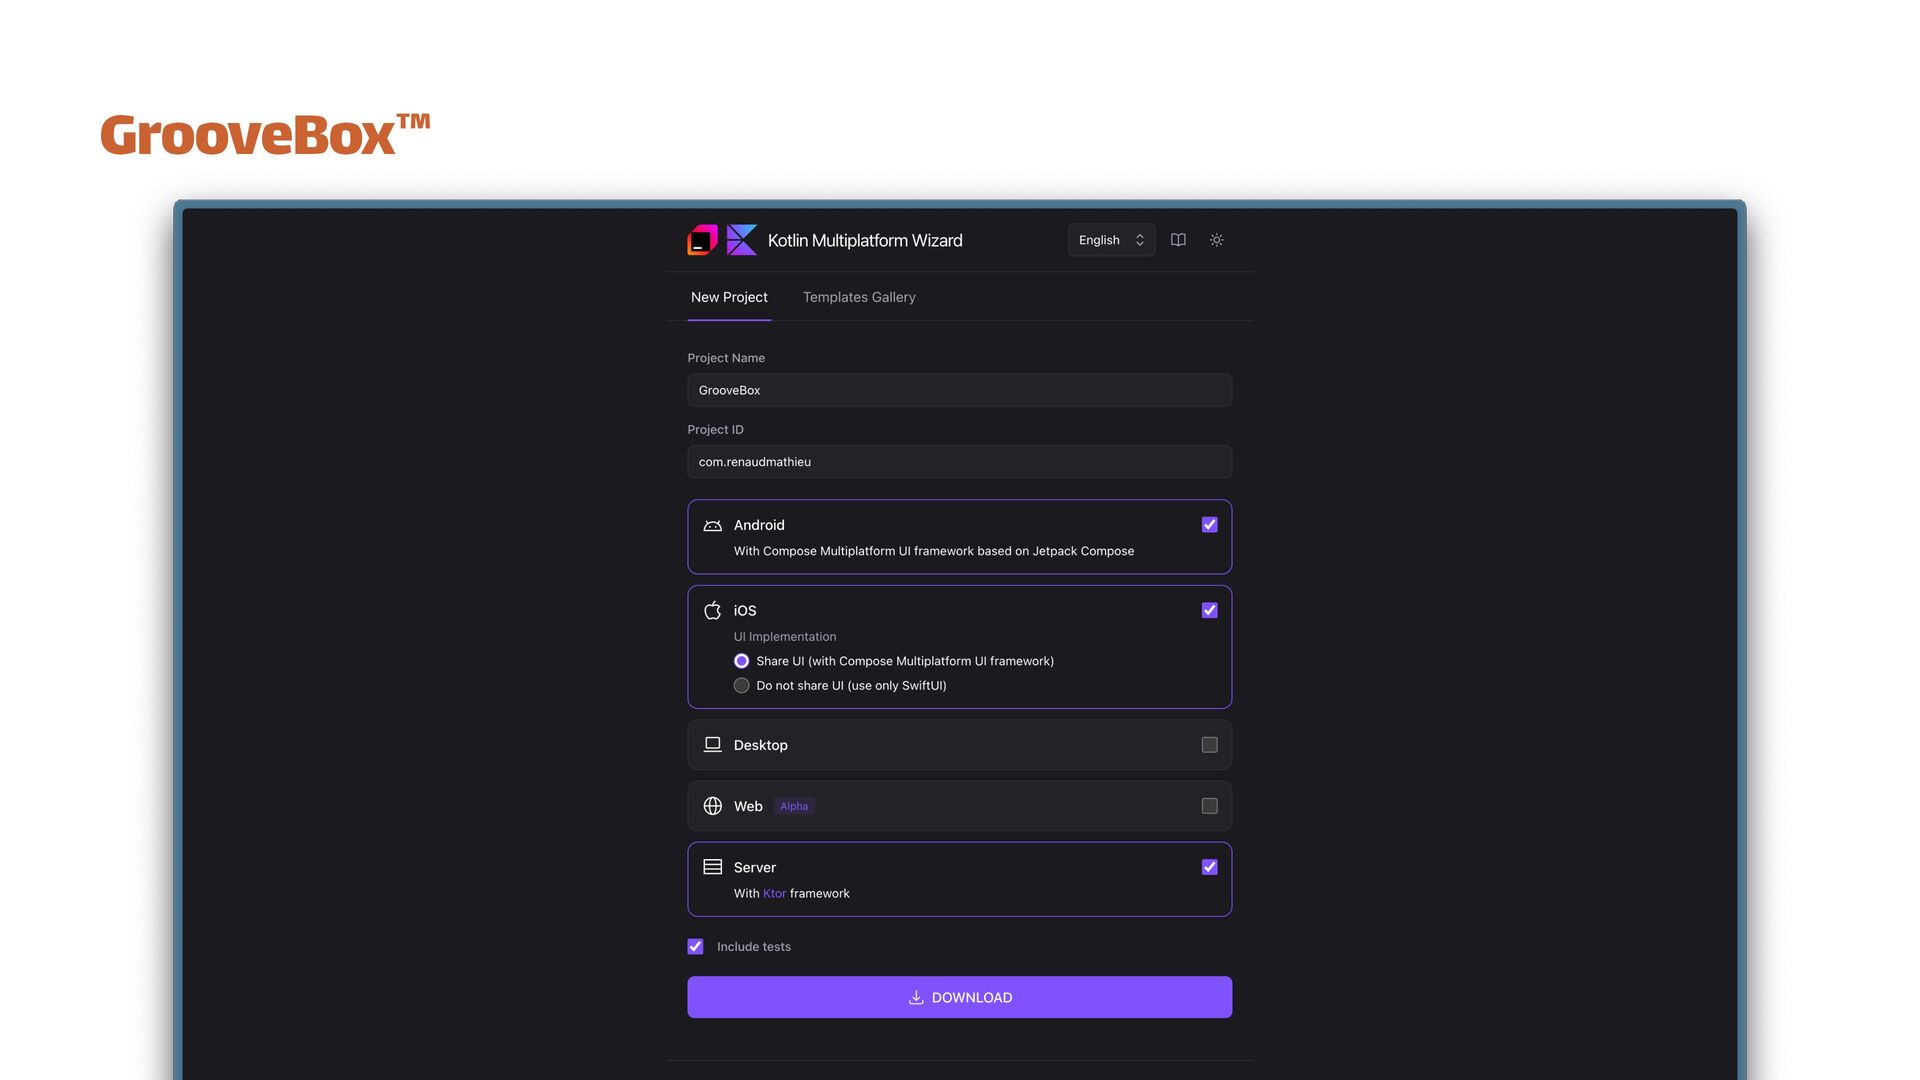Click the Apple iOS icon
The image size is (1920, 1080).
(x=712, y=610)
